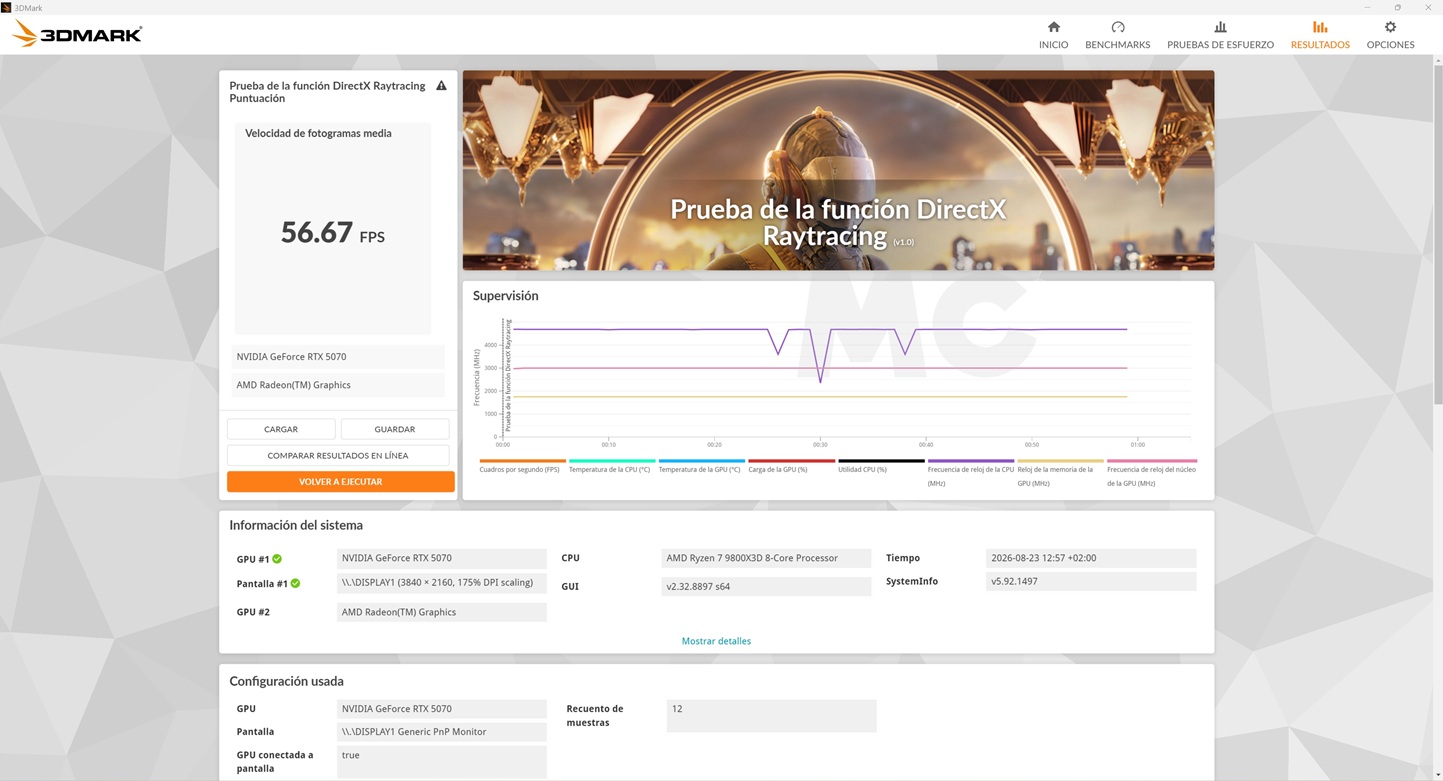Toggle Frecuencia de reloj del núcleo de la GPU legend

[x=1151, y=473]
